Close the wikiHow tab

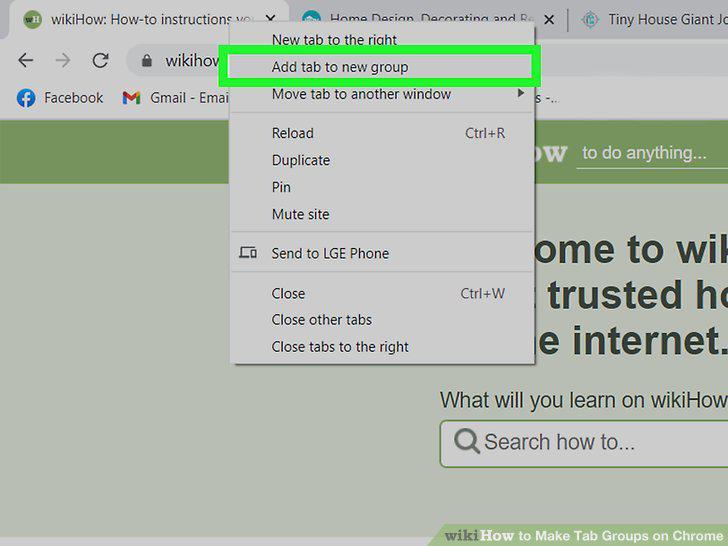[270, 19]
